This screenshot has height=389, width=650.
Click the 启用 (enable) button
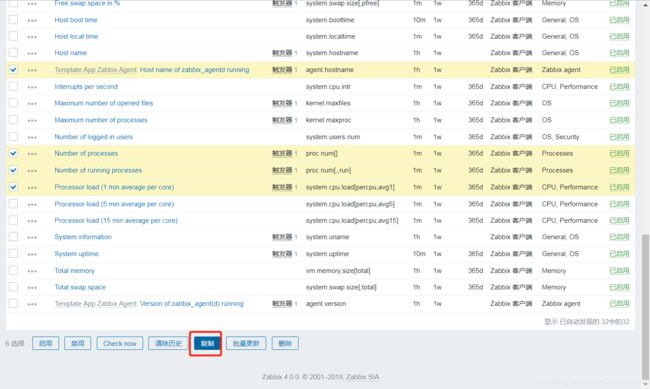[x=46, y=343]
